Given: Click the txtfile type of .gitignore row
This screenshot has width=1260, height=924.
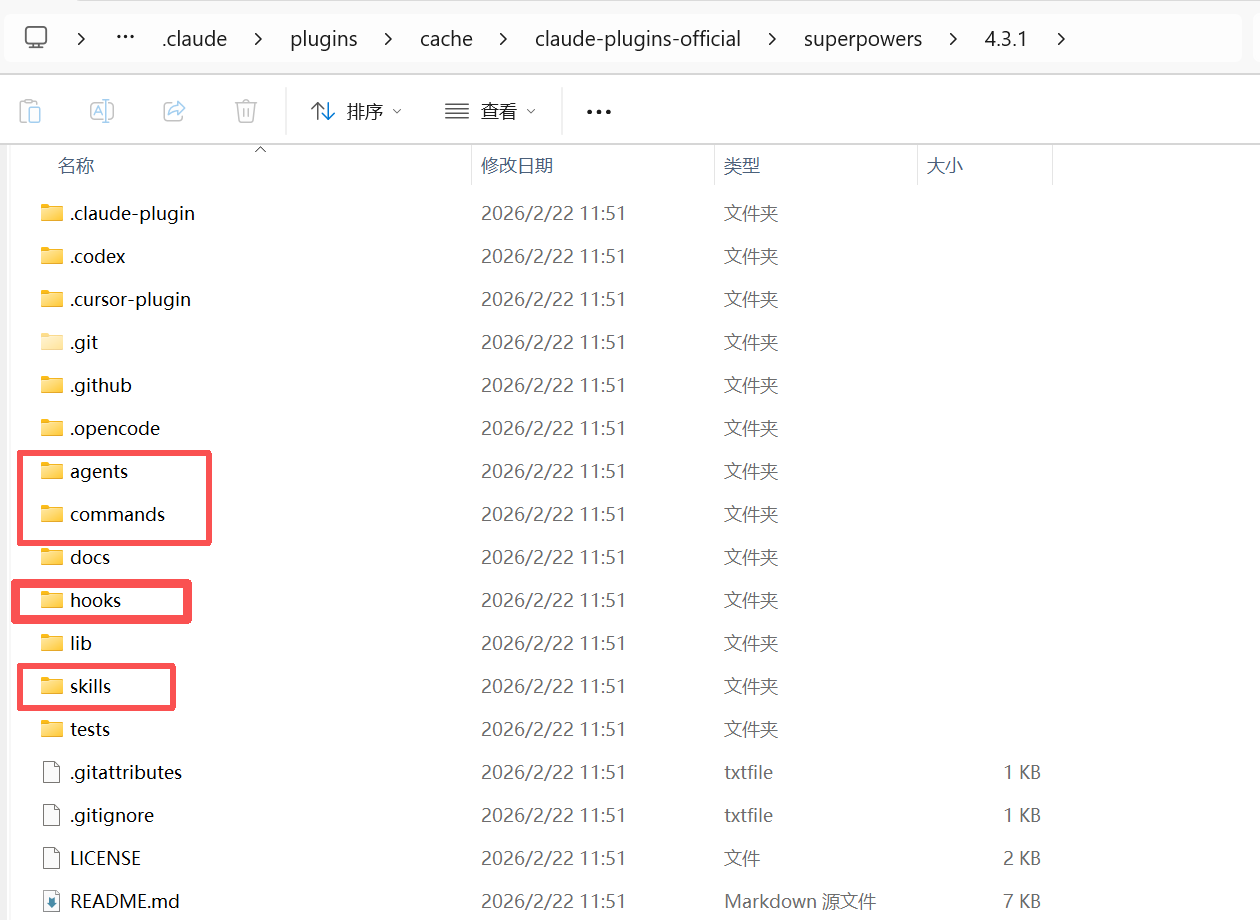Looking at the screenshot, I should pos(748,815).
